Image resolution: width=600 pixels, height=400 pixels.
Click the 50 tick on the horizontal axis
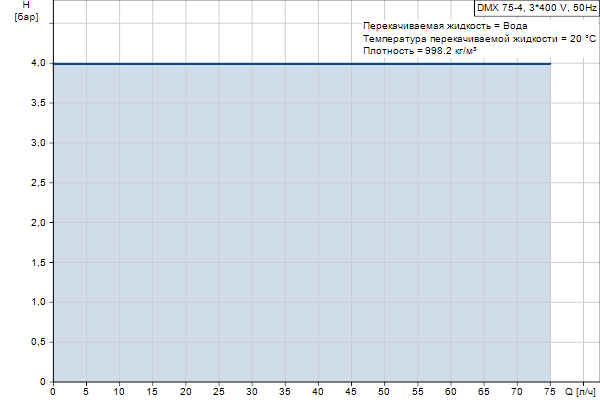pyautogui.click(x=384, y=391)
